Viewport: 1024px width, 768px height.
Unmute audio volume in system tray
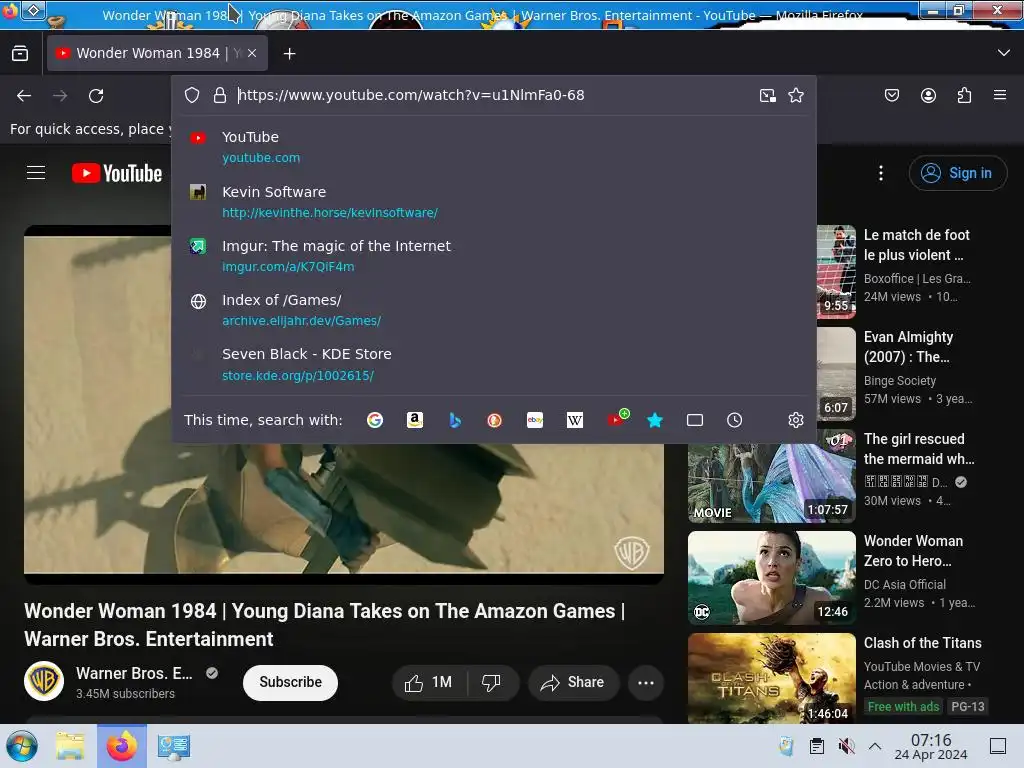point(846,746)
